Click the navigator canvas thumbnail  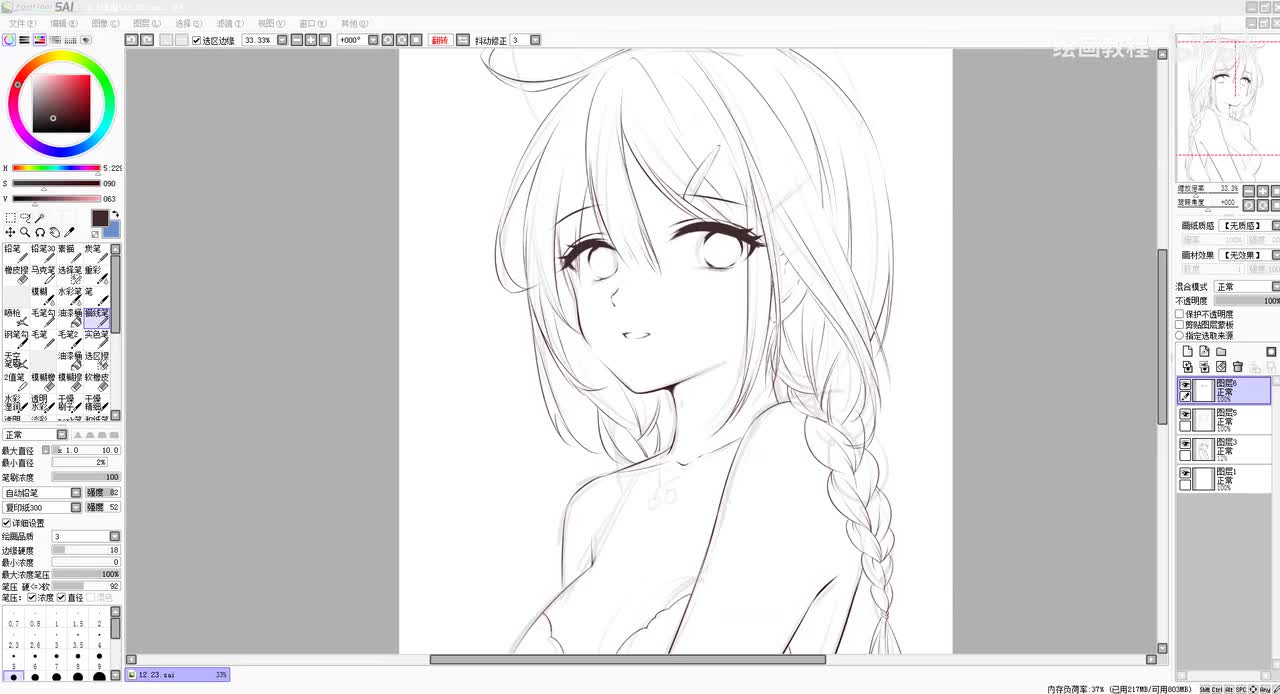1227,108
